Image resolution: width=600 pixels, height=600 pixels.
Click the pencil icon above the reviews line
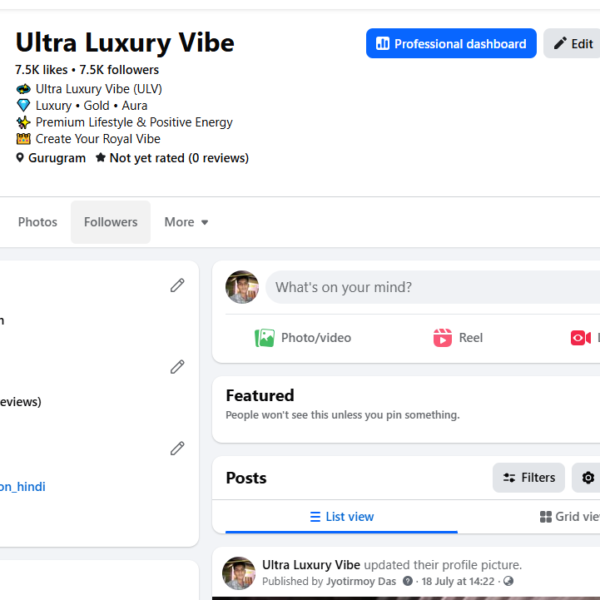(177, 367)
